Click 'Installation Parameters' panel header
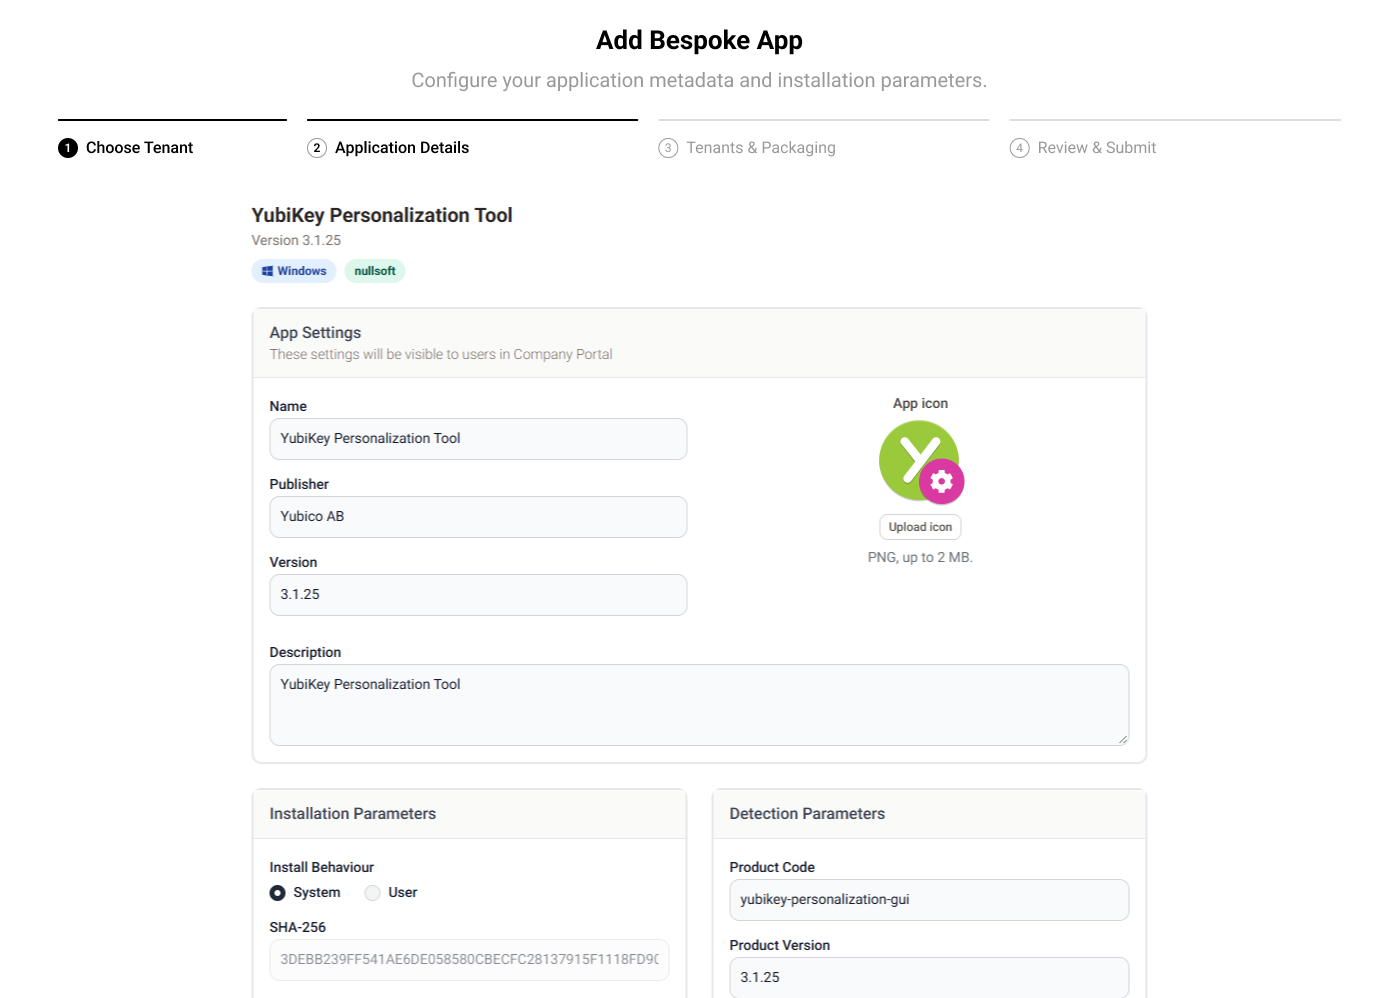1399x998 pixels. pyautogui.click(x=353, y=814)
